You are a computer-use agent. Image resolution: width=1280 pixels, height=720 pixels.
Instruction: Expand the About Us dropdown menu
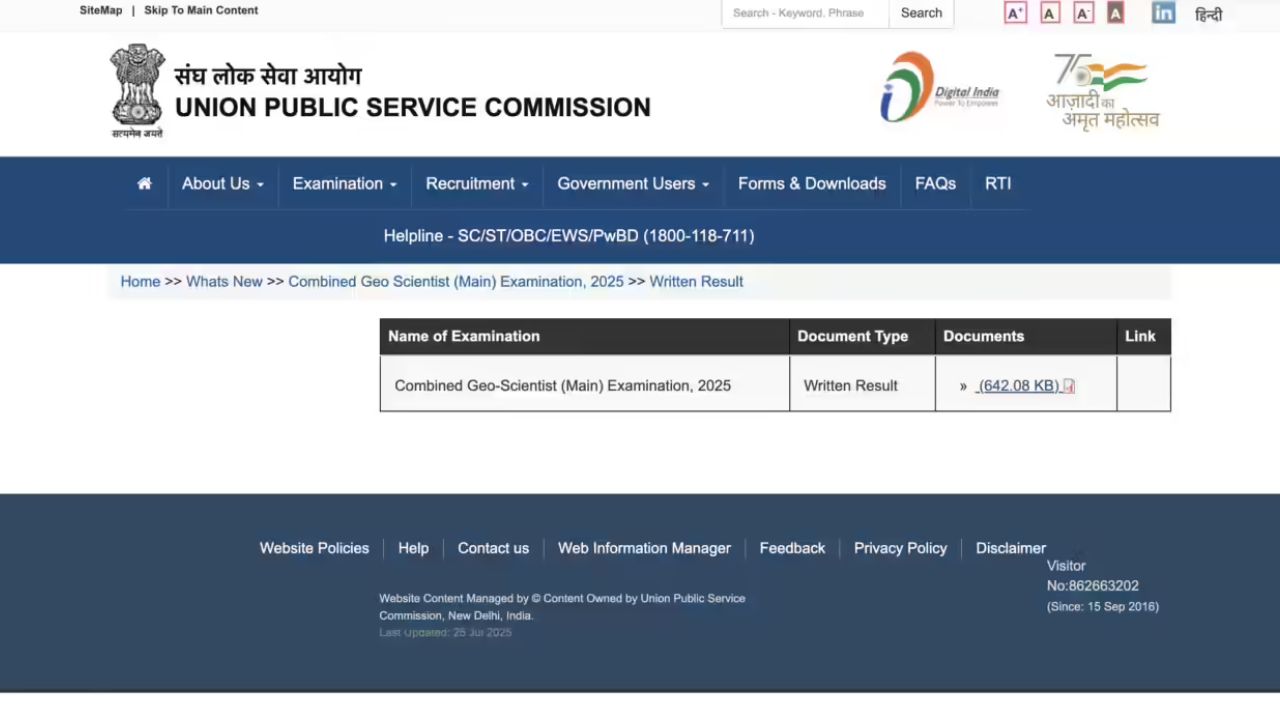(223, 184)
